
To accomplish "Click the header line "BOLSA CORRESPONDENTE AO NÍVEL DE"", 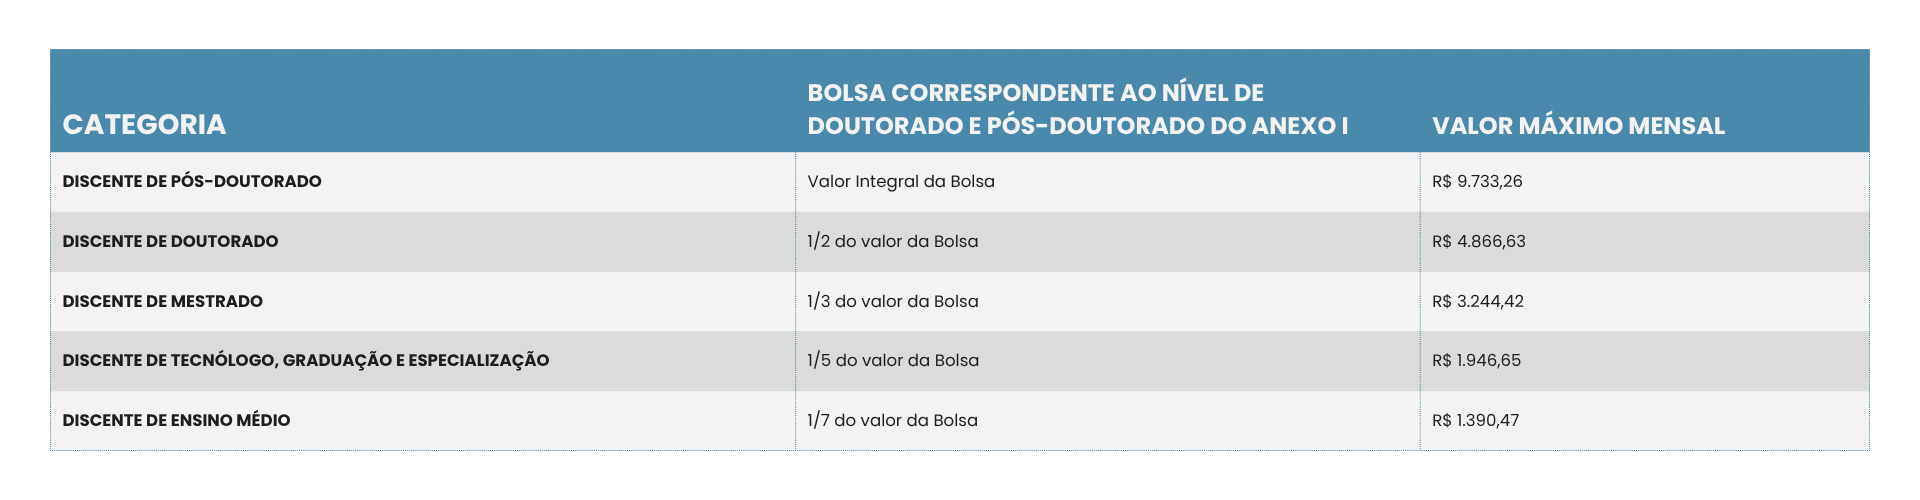I will pyautogui.click(x=1035, y=93).
